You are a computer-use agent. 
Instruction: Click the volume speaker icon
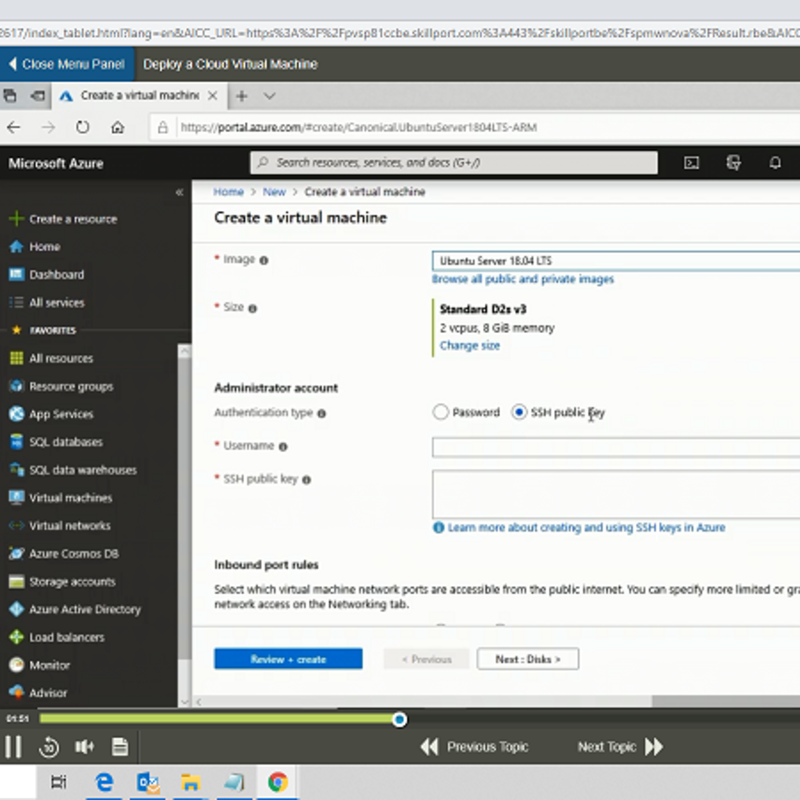click(84, 747)
